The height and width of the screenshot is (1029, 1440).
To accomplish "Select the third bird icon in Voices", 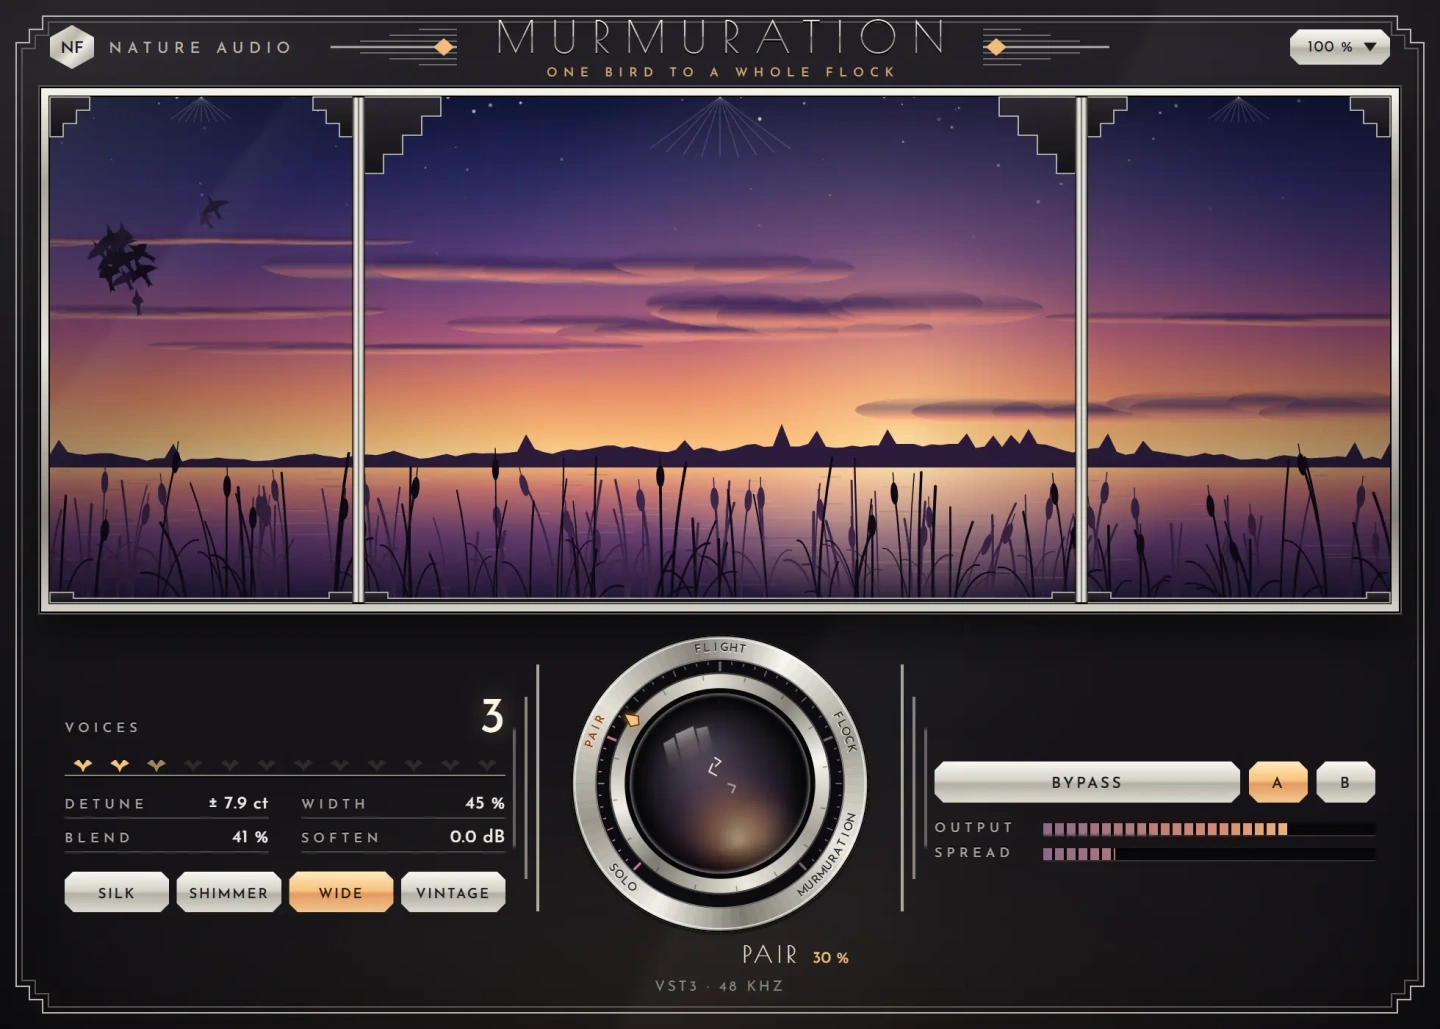I will (x=156, y=765).
